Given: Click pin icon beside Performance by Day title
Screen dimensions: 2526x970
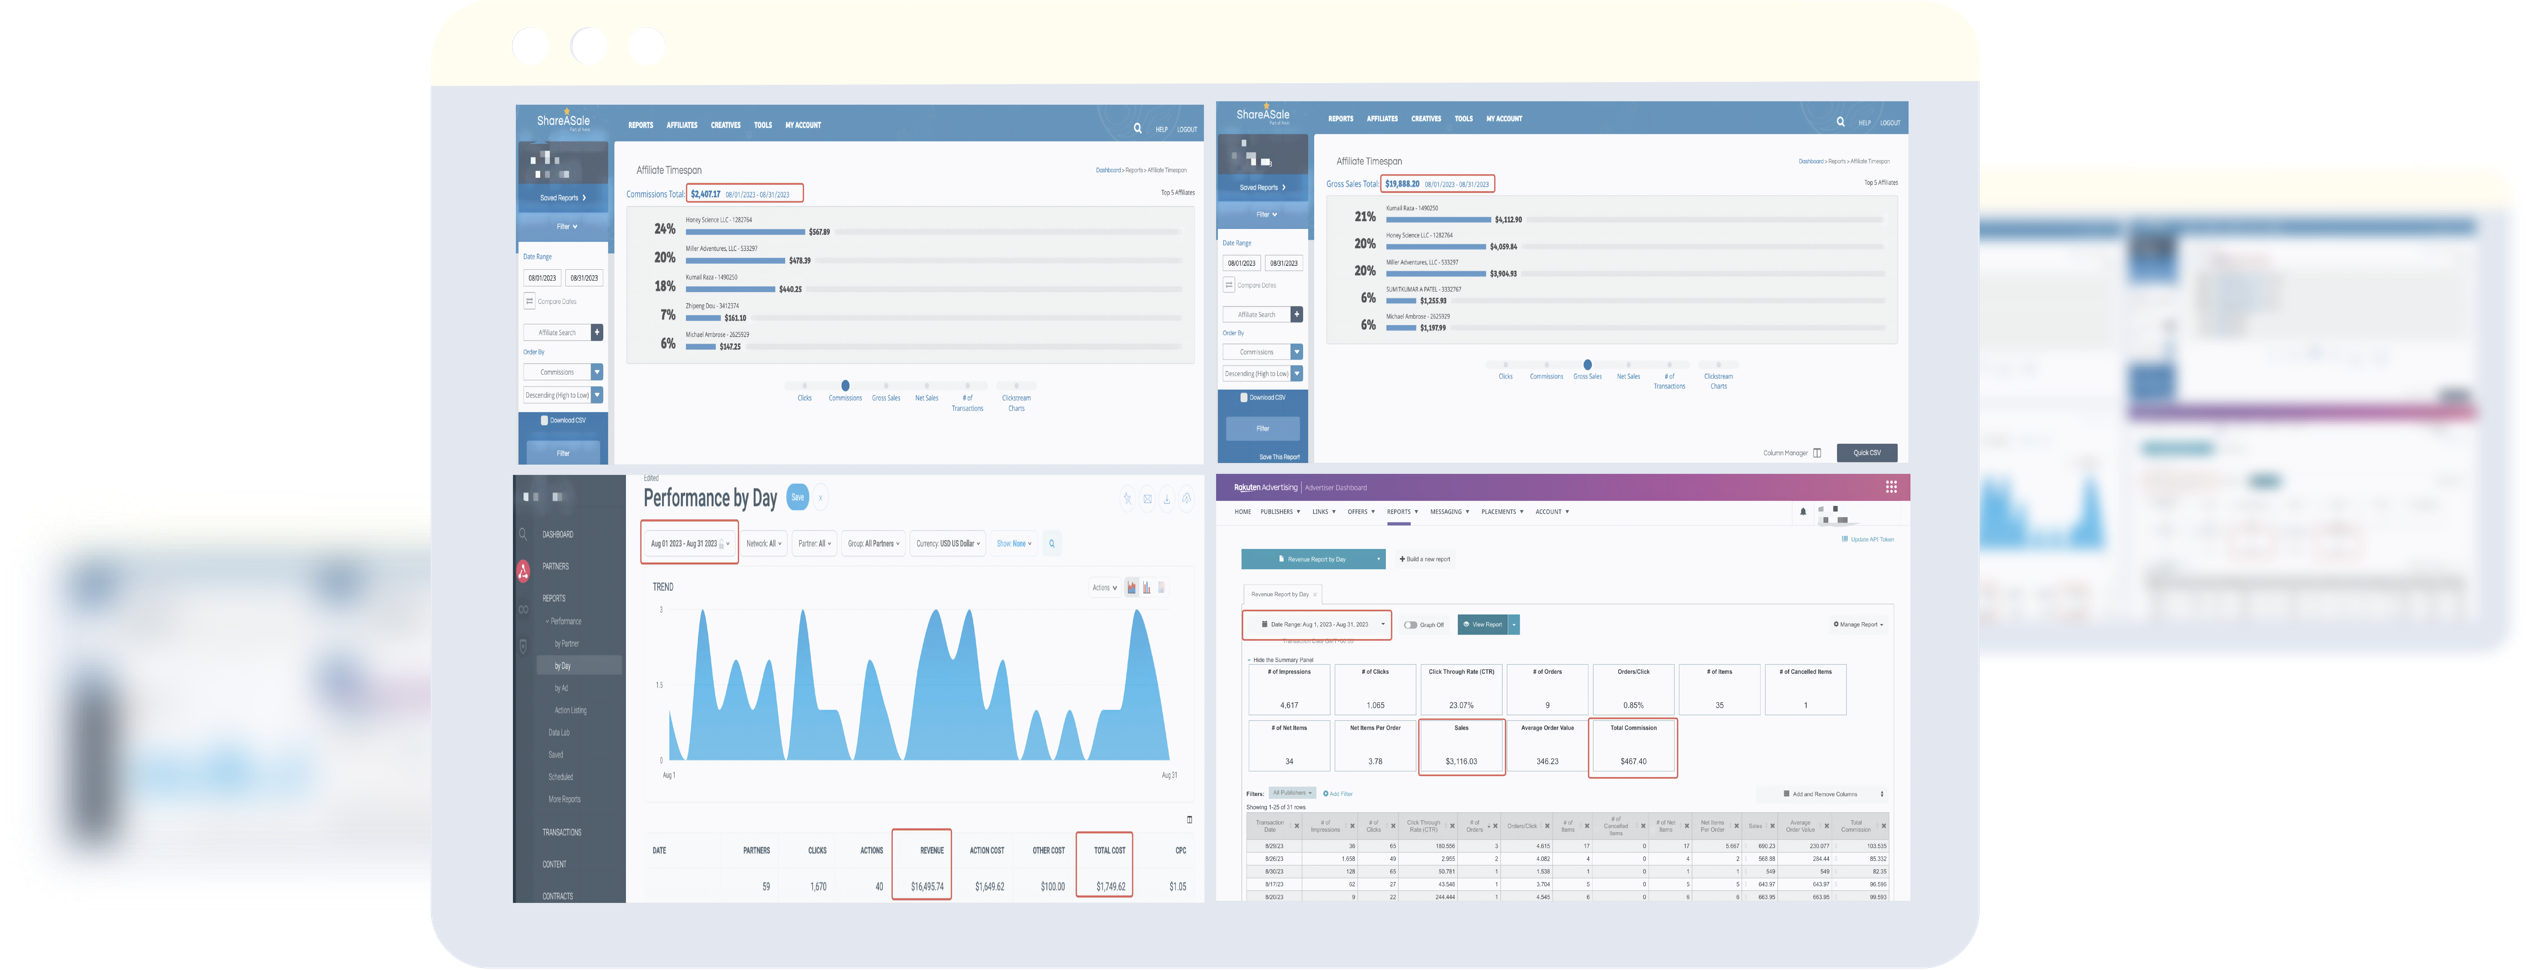Looking at the screenshot, I should click(x=1127, y=498).
